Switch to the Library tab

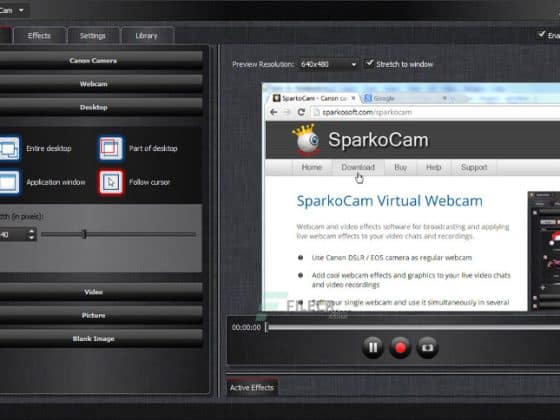pos(146,35)
